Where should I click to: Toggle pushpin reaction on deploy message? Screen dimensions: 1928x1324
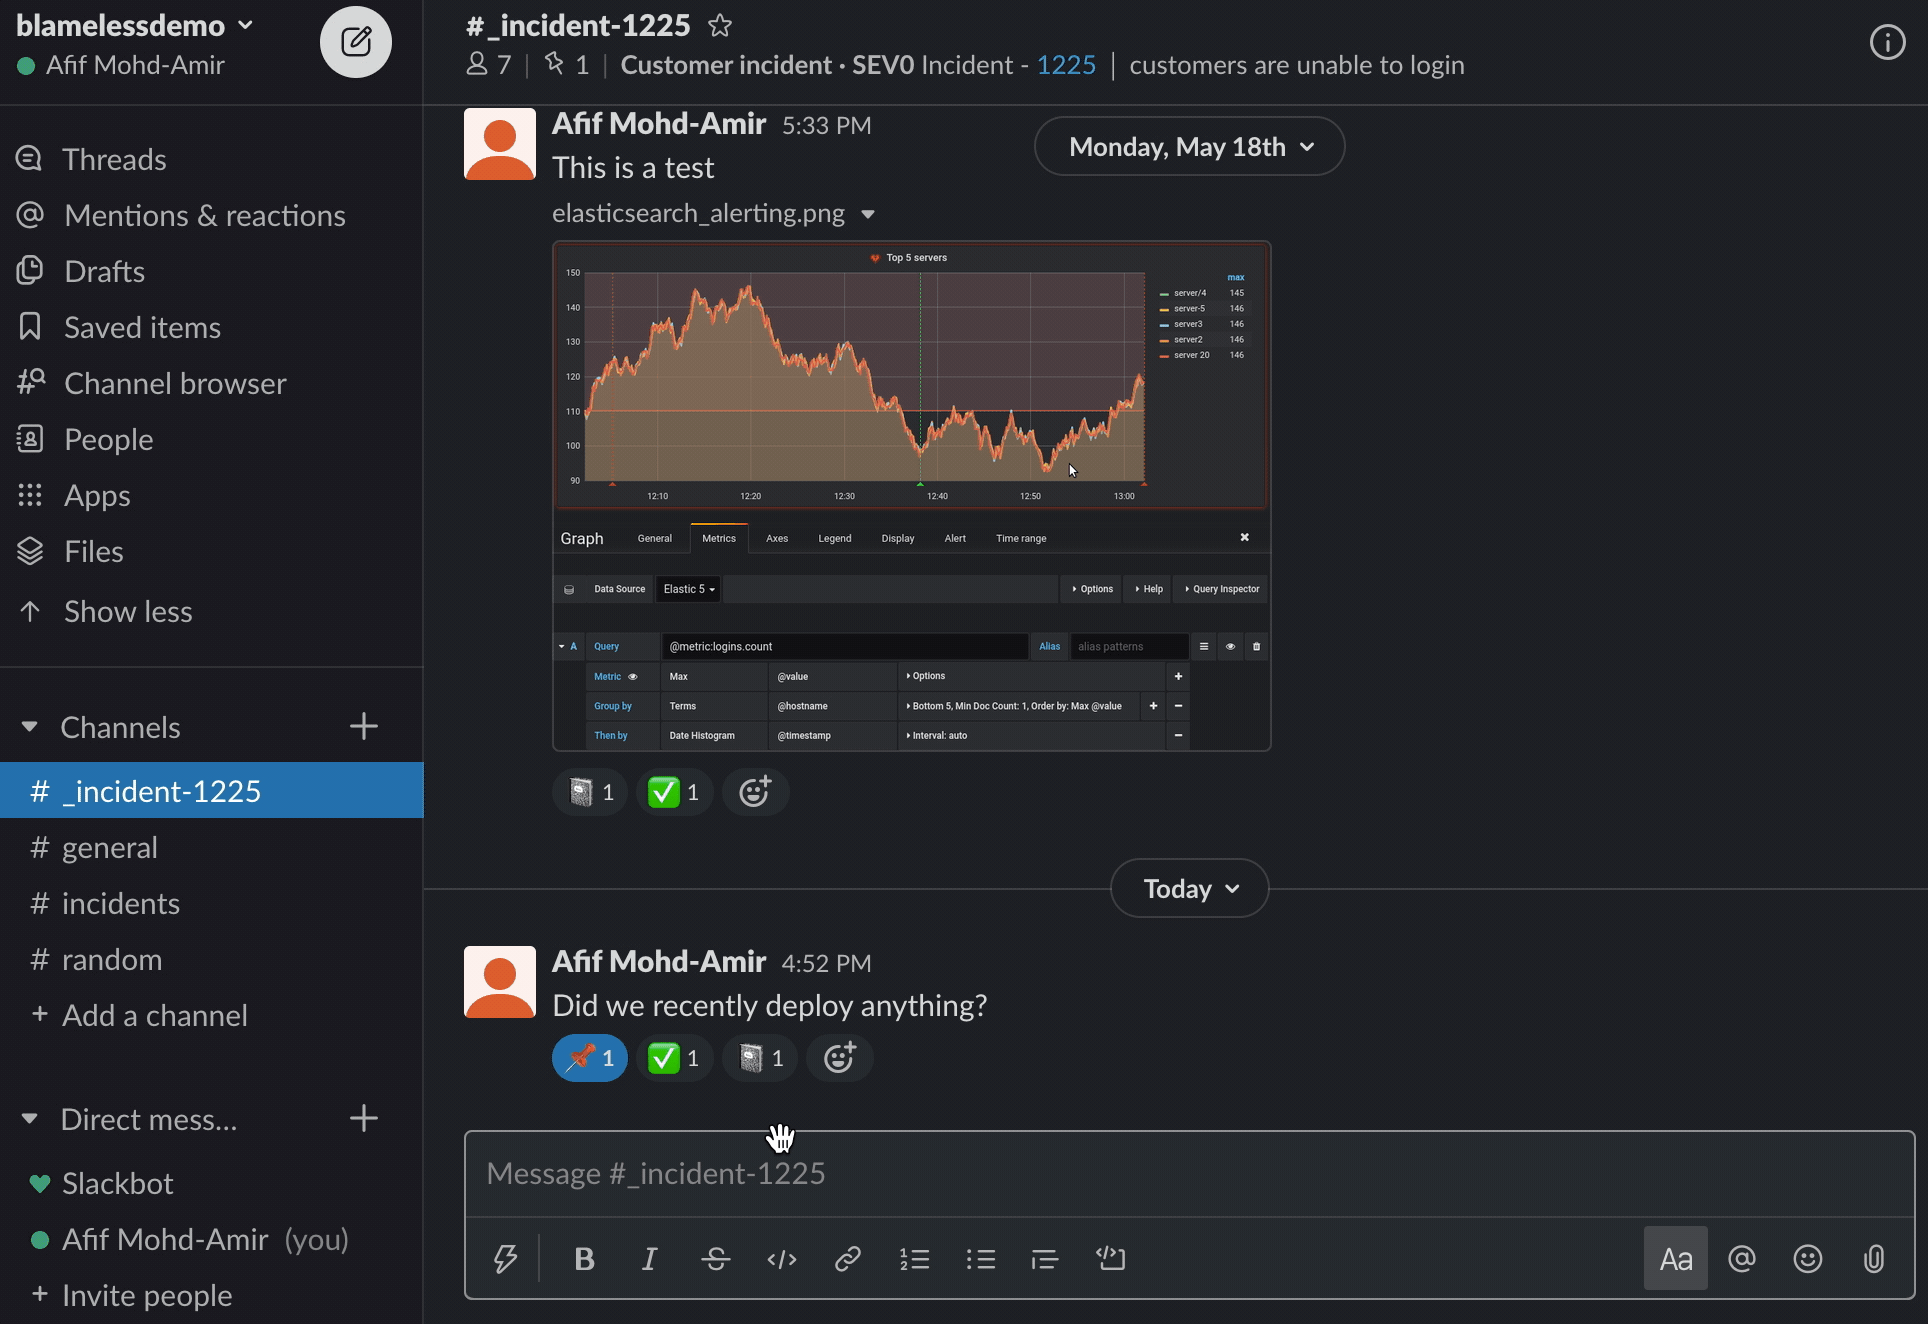pos(590,1058)
